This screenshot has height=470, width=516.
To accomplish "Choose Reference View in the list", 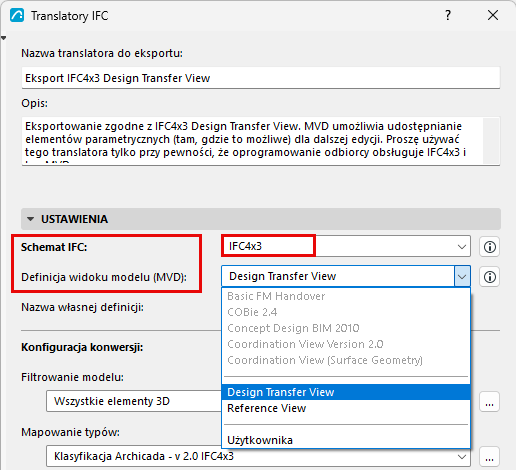I will 346,408.
